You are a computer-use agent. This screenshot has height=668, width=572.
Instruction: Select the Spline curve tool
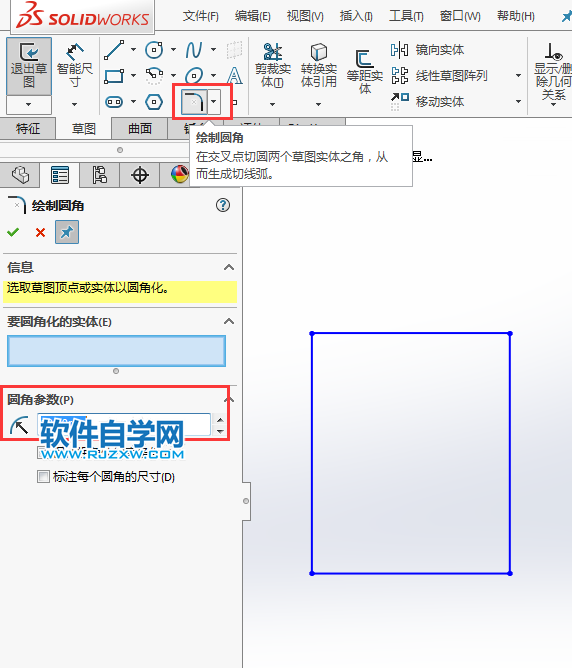tap(194, 50)
